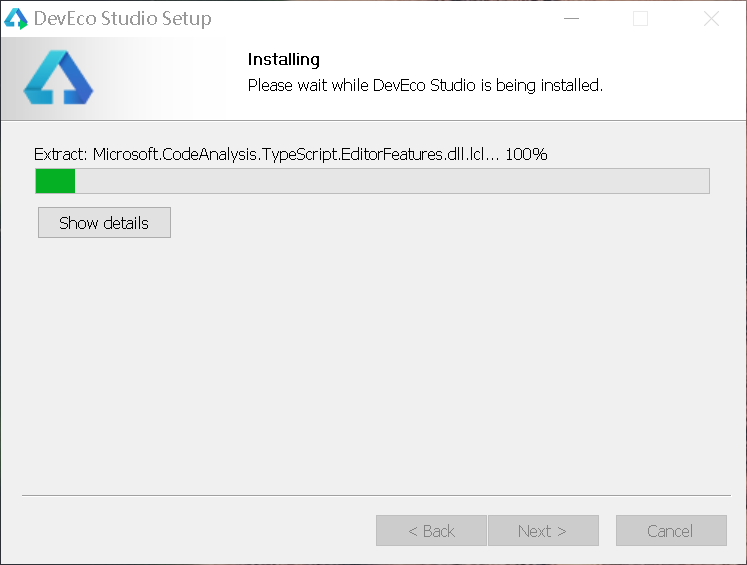This screenshot has height=565, width=747.
Task: Cancel the DevEco Studio installation
Action: 670,531
